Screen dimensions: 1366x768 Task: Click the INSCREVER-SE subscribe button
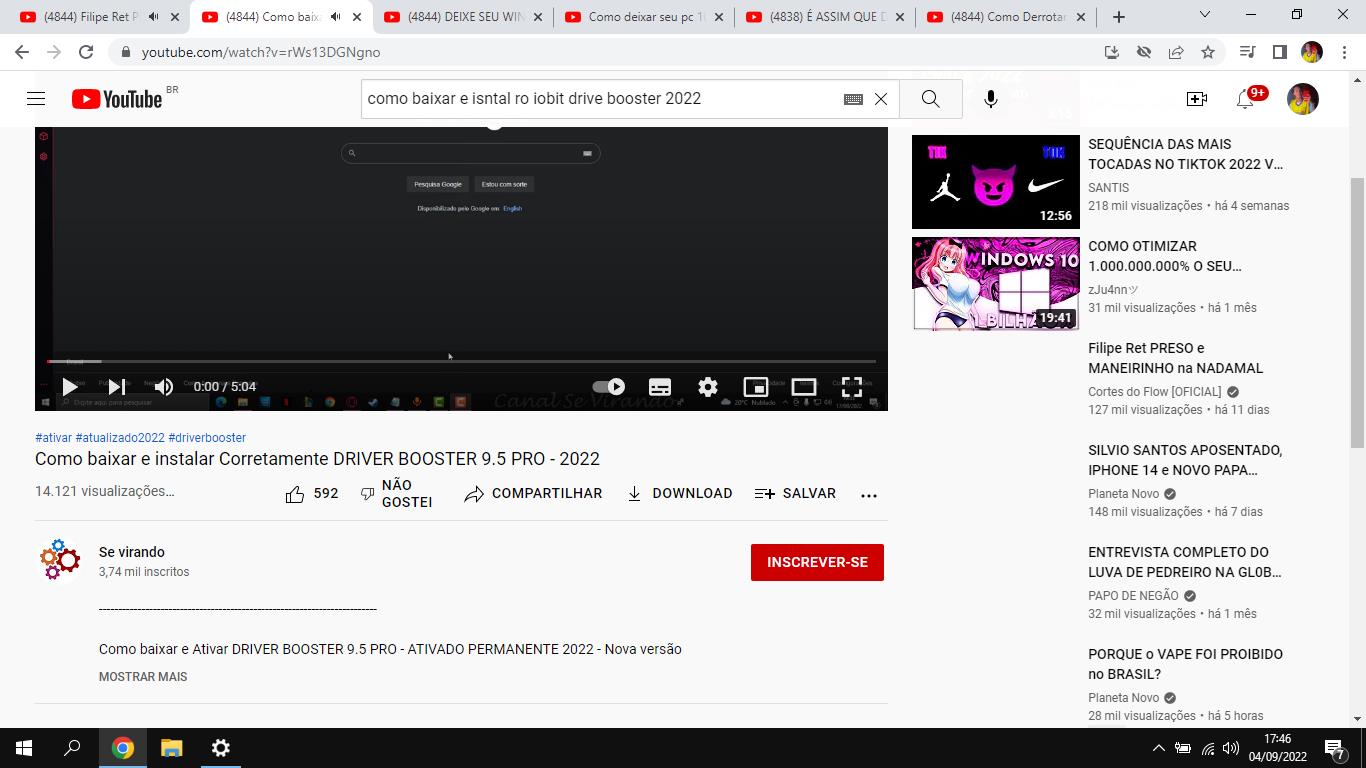(817, 562)
